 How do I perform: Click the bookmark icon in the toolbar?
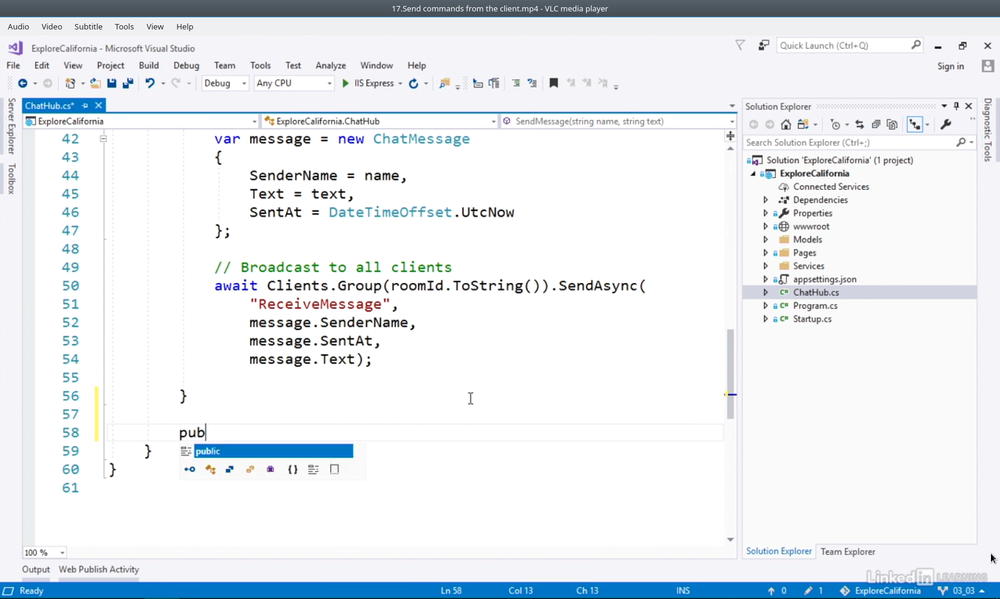[x=553, y=84]
